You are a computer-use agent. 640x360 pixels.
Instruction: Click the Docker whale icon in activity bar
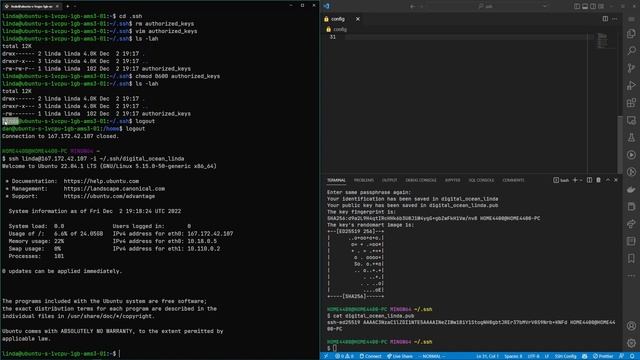pos(631,189)
